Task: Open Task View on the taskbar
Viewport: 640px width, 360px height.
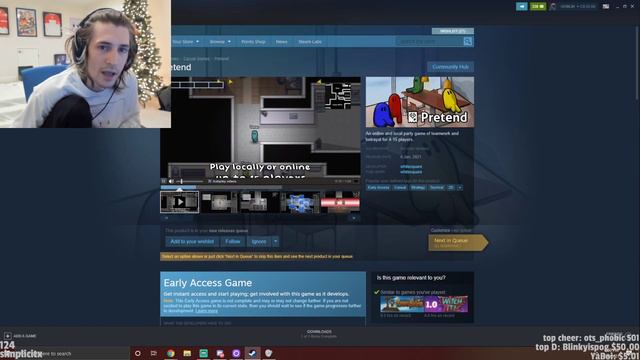Action: (x=154, y=353)
